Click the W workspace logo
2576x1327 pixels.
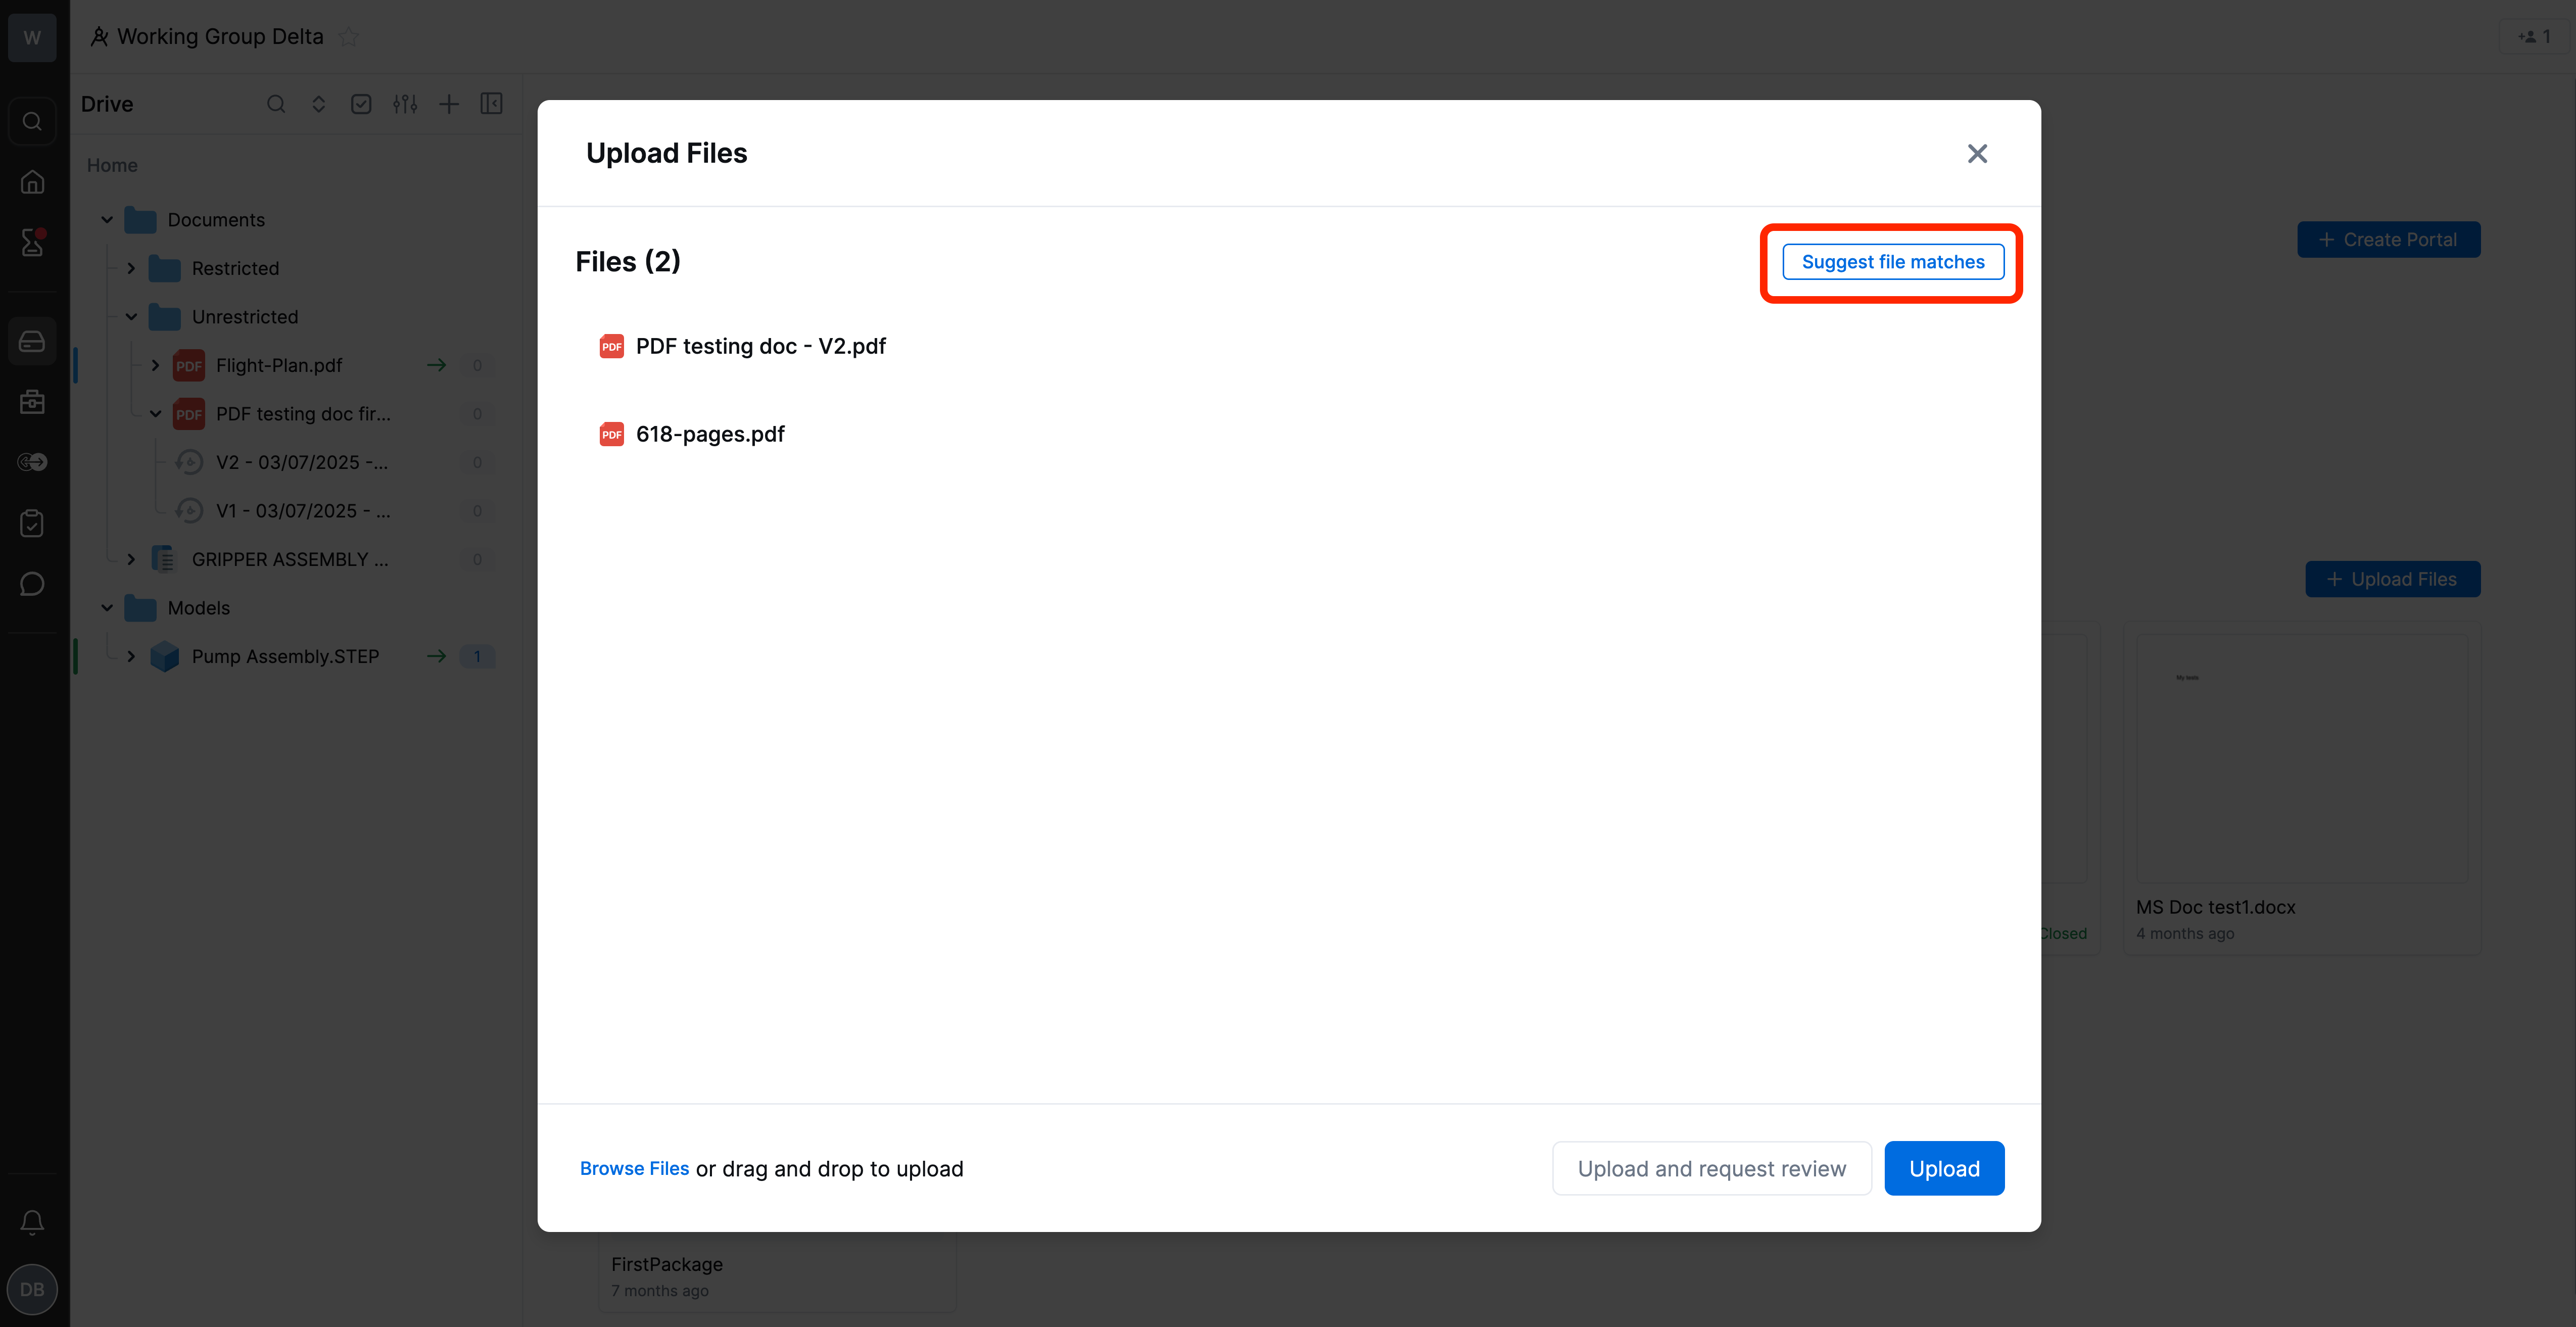pyautogui.click(x=32, y=38)
